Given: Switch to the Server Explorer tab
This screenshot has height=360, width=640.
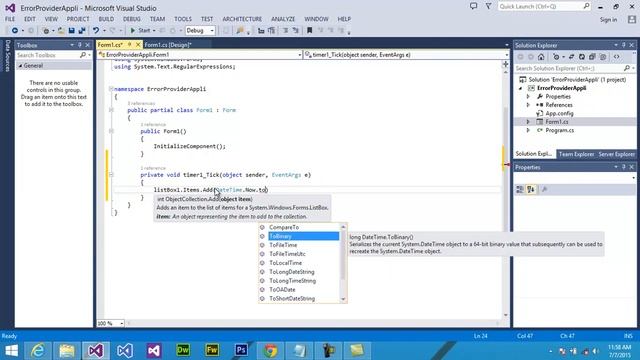Looking at the screenshot, I should click(616, 154).
